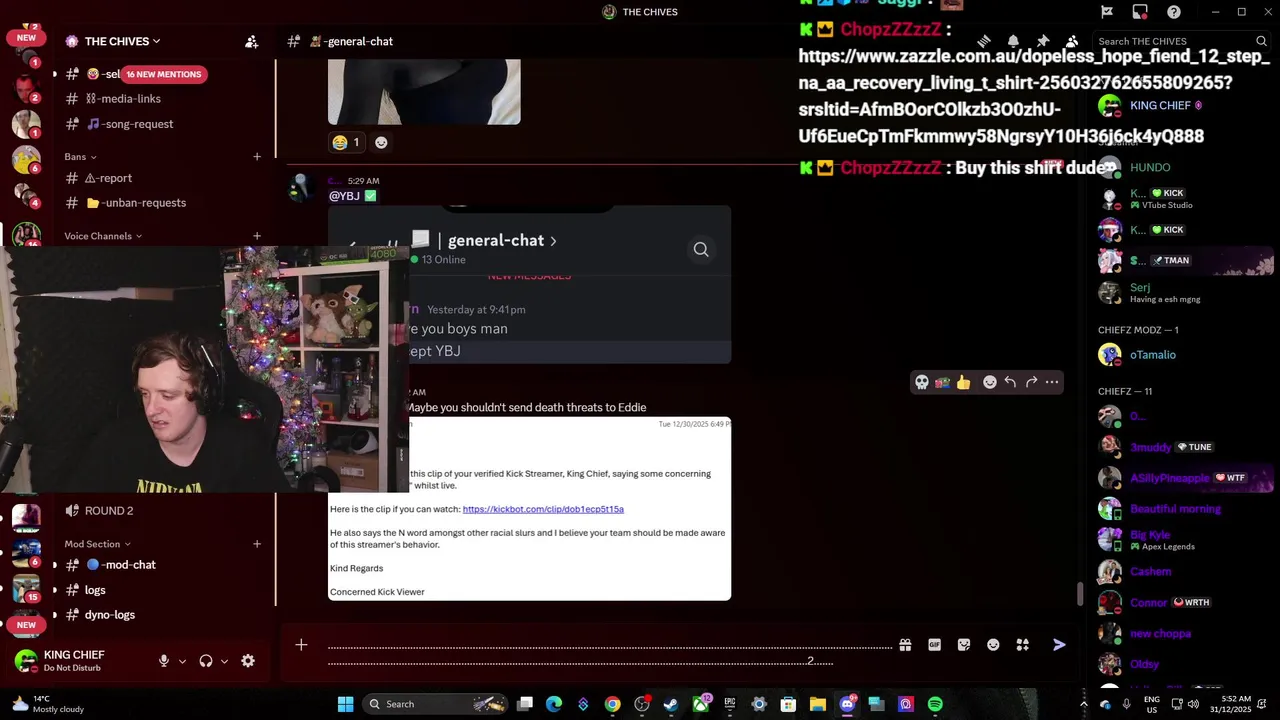Add a channel to Mod Section

point(257,544)
